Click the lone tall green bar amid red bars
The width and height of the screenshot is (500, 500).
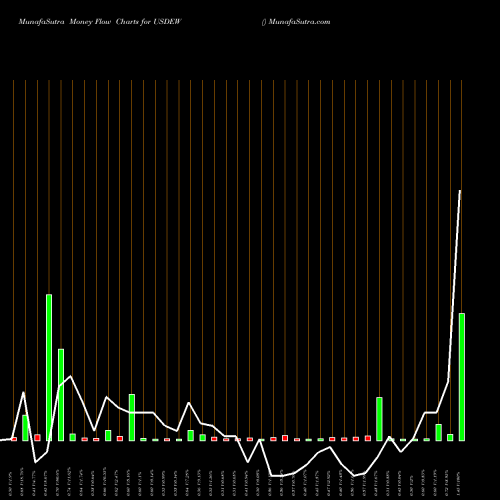(x=379, y=419)
